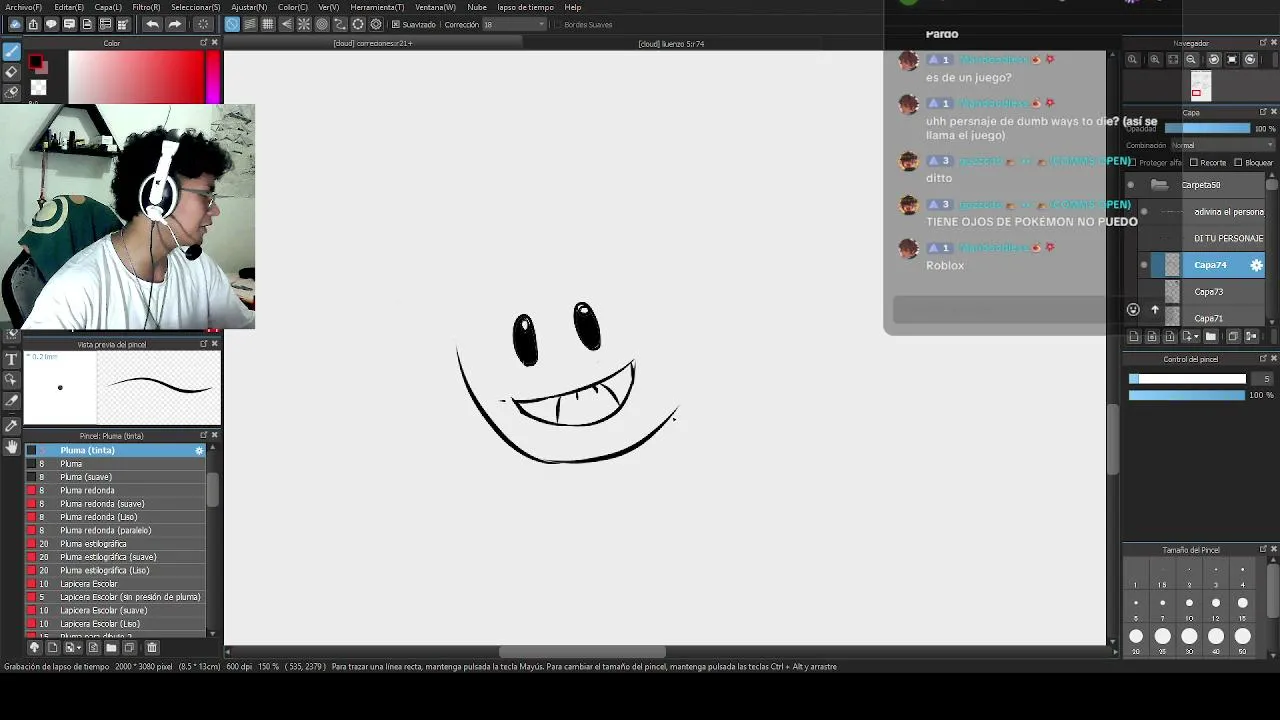Create new layer in Layer panel
1280x720 pixels.
tap(1133, 337)
